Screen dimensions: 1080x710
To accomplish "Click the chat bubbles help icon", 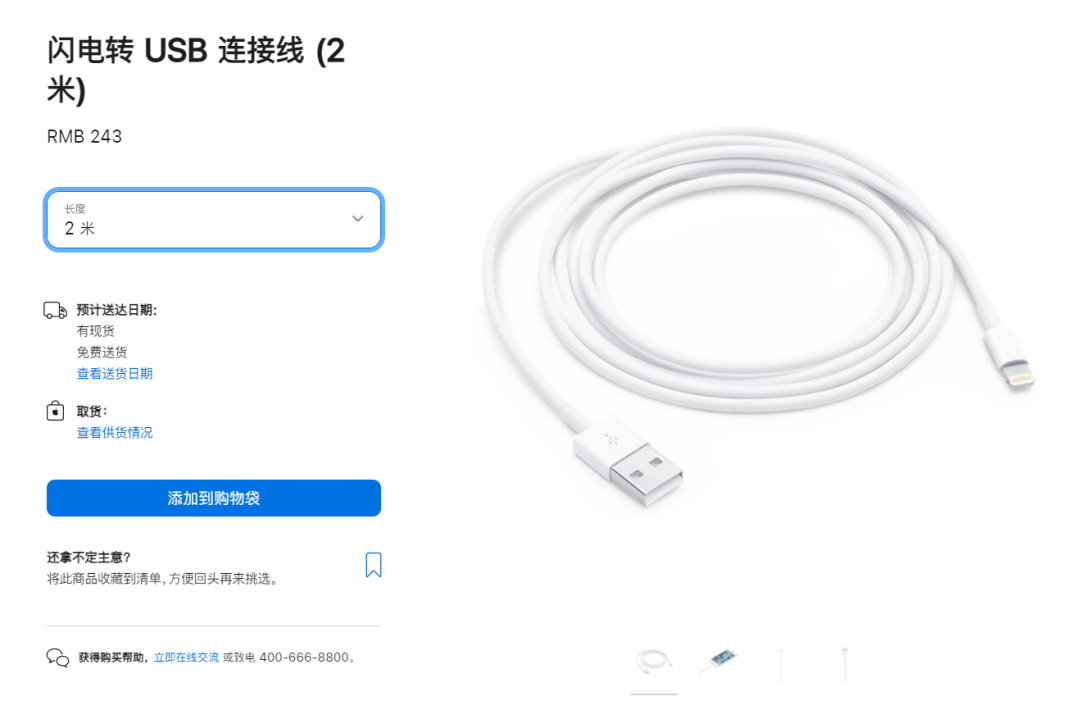I will point(58,658).
